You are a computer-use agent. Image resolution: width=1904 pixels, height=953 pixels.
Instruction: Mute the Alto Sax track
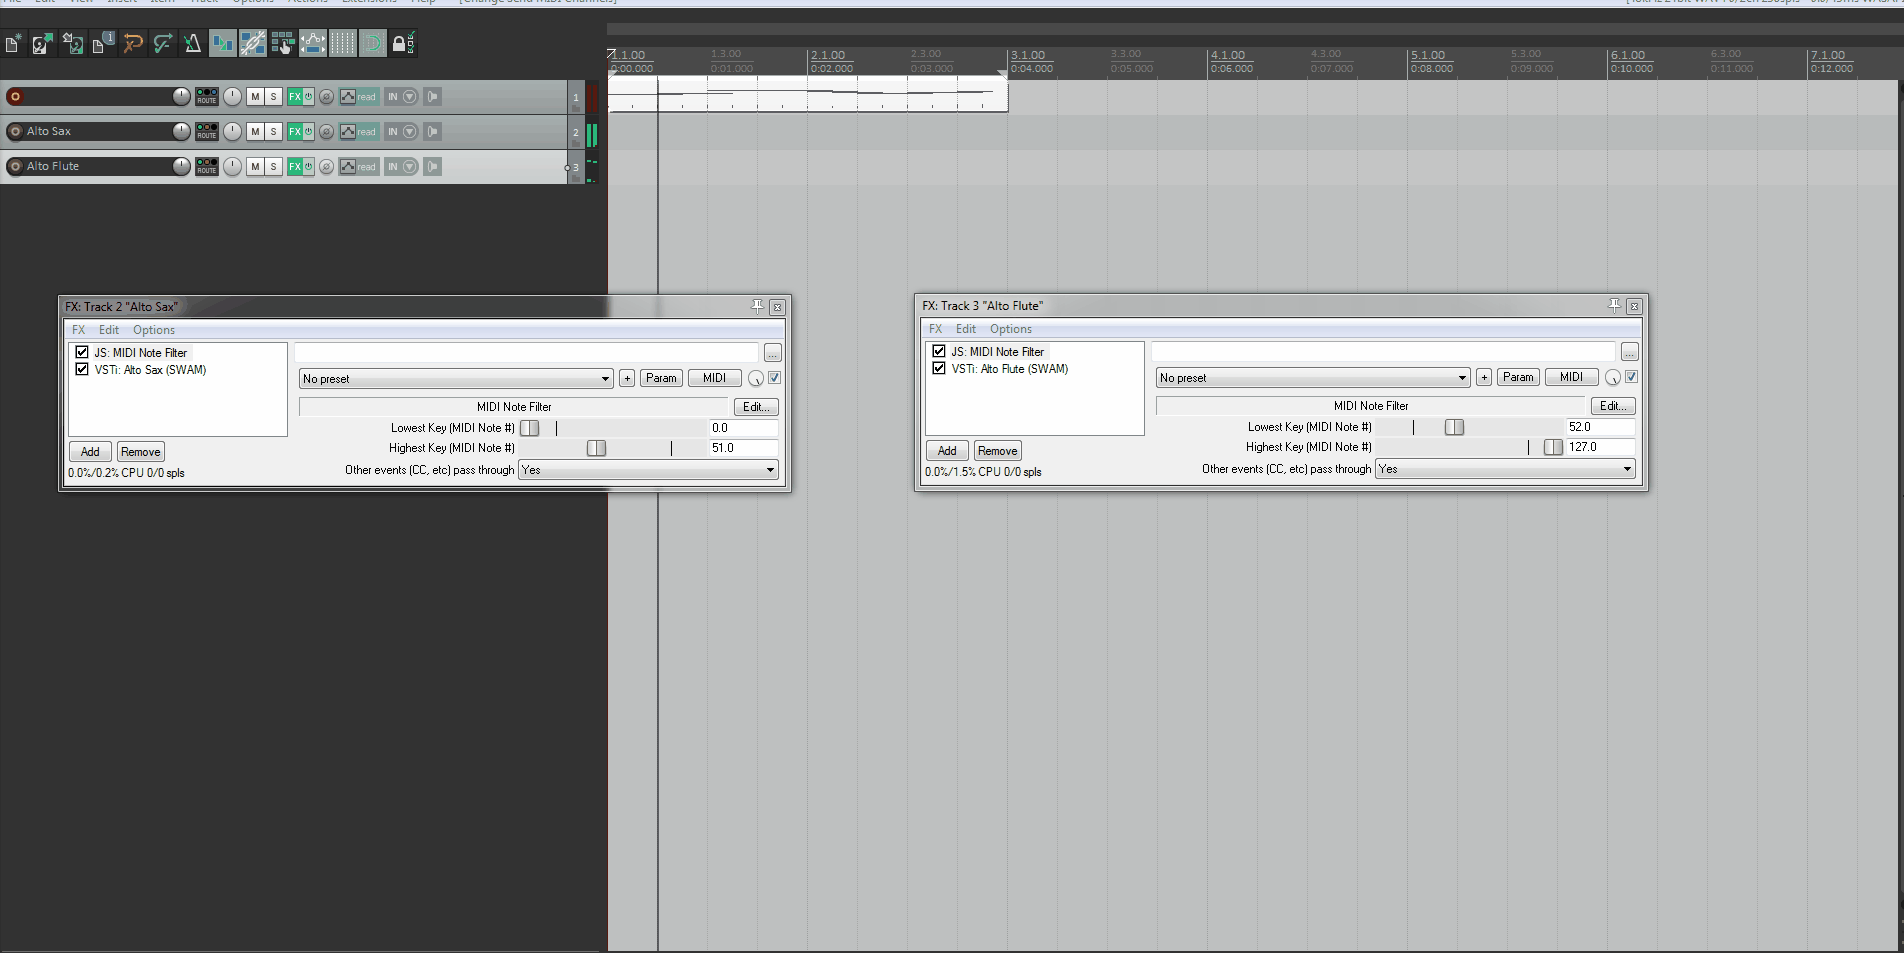[x=255, y=131]
